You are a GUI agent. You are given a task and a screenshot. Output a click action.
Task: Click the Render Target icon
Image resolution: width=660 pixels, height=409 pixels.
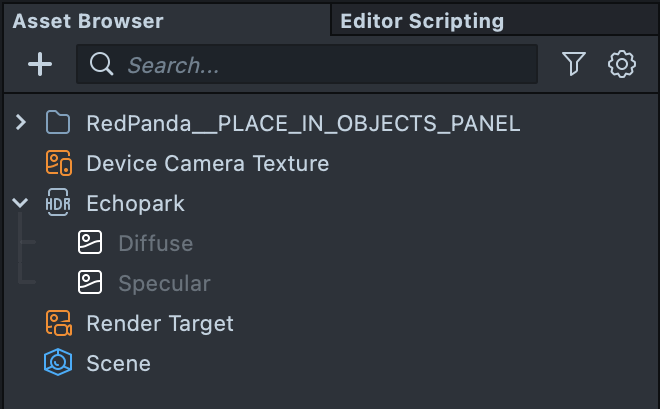point(59,323)
